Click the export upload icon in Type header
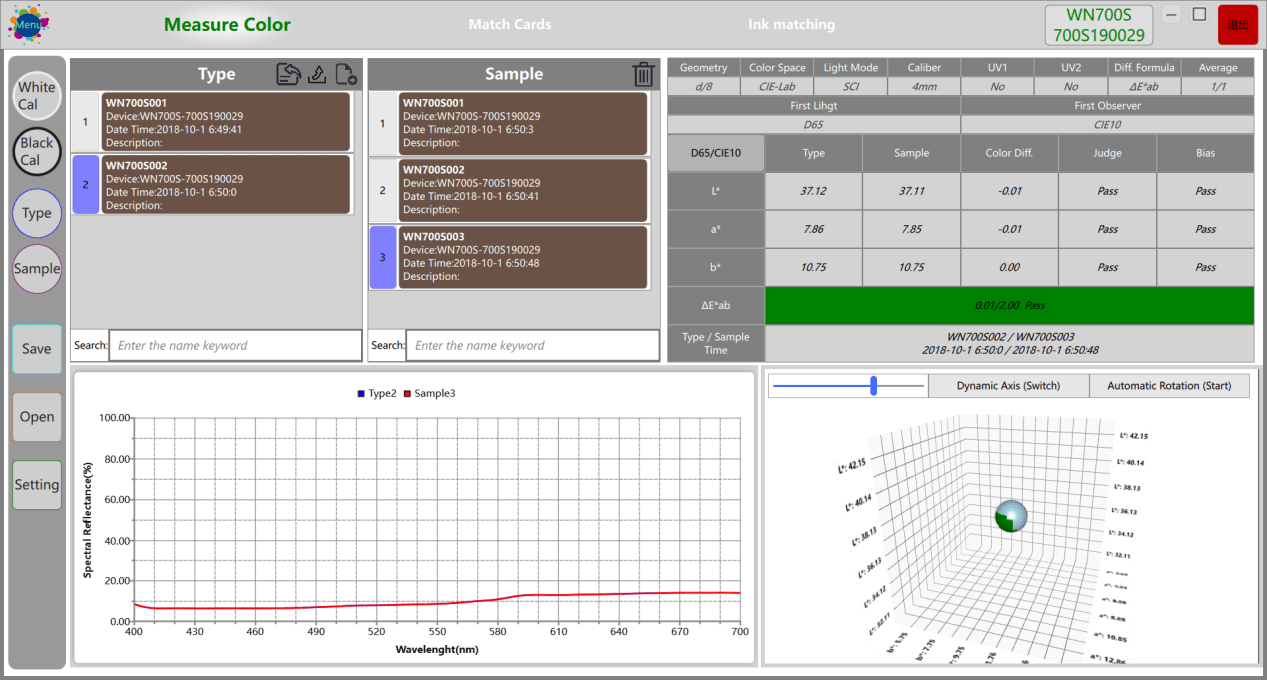 (x=317, y=73)
